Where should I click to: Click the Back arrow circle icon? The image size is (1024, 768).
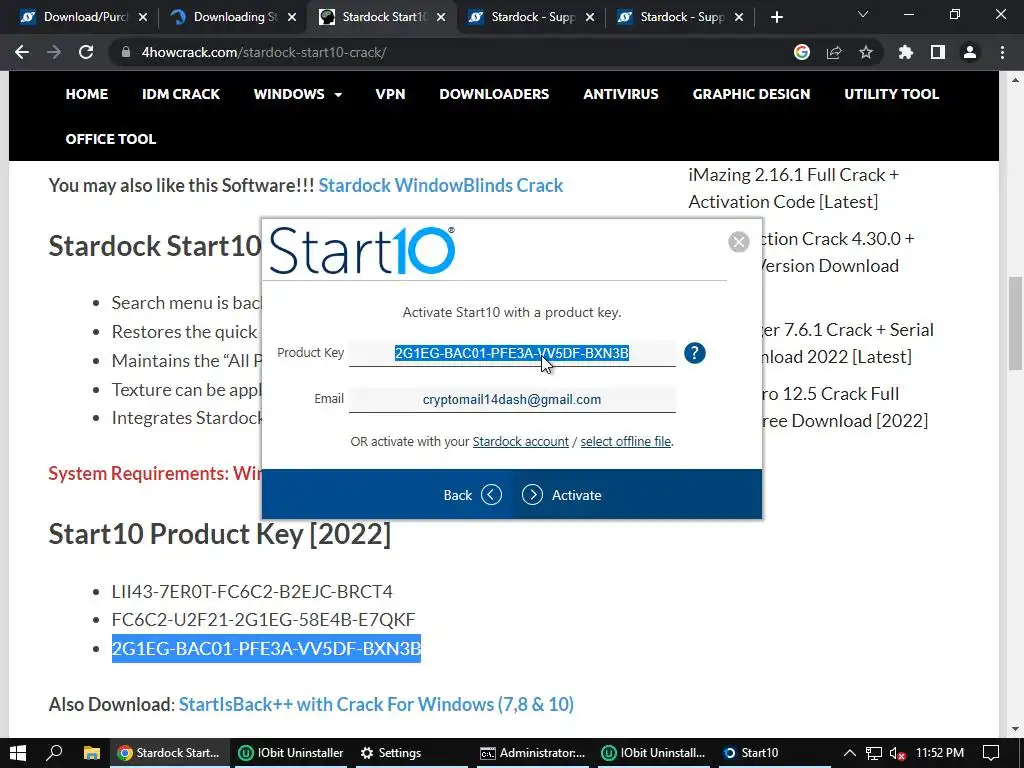coord(491,495)
